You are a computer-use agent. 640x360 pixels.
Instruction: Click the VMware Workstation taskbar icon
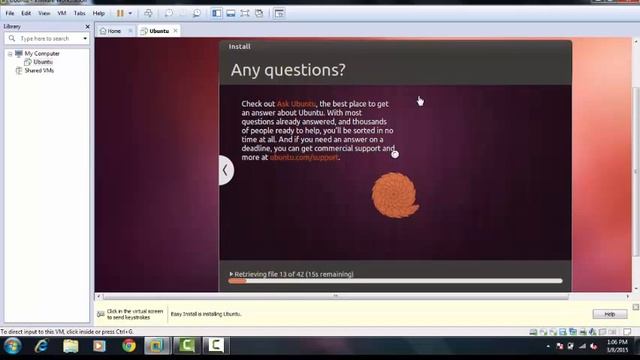pos(157,346)
